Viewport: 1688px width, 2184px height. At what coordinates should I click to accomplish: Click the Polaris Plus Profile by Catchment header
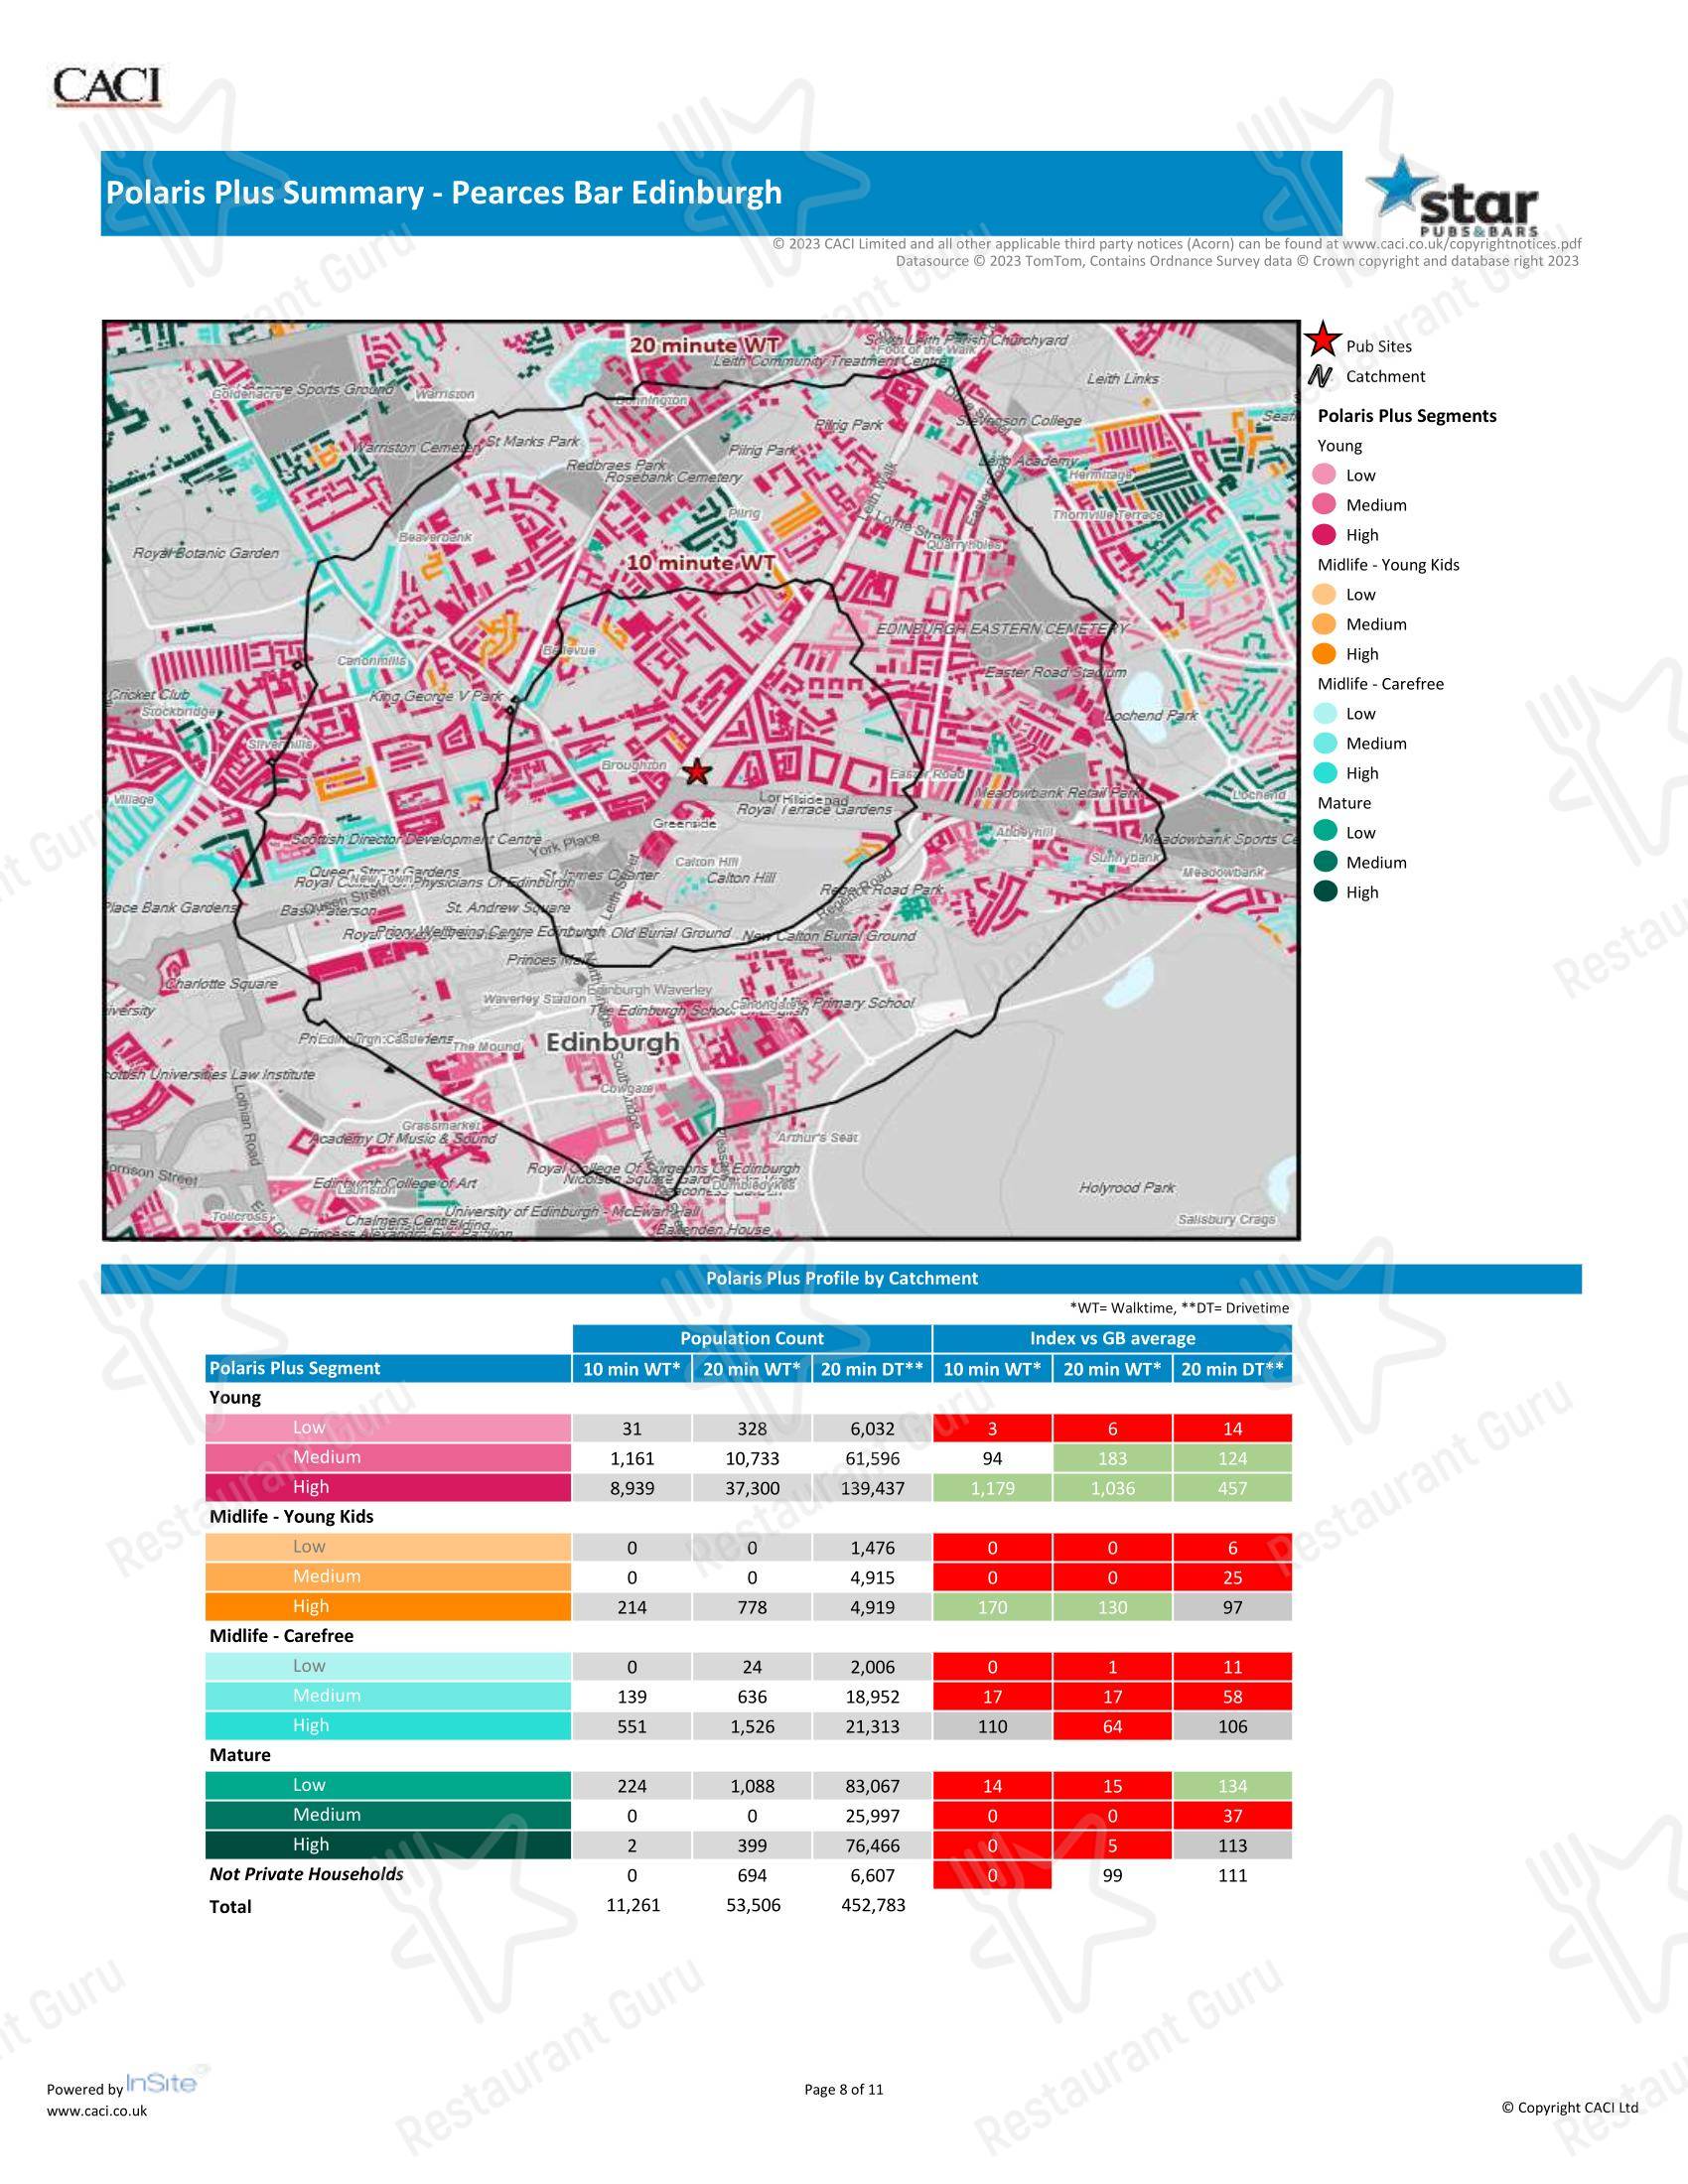(842, 1278)
